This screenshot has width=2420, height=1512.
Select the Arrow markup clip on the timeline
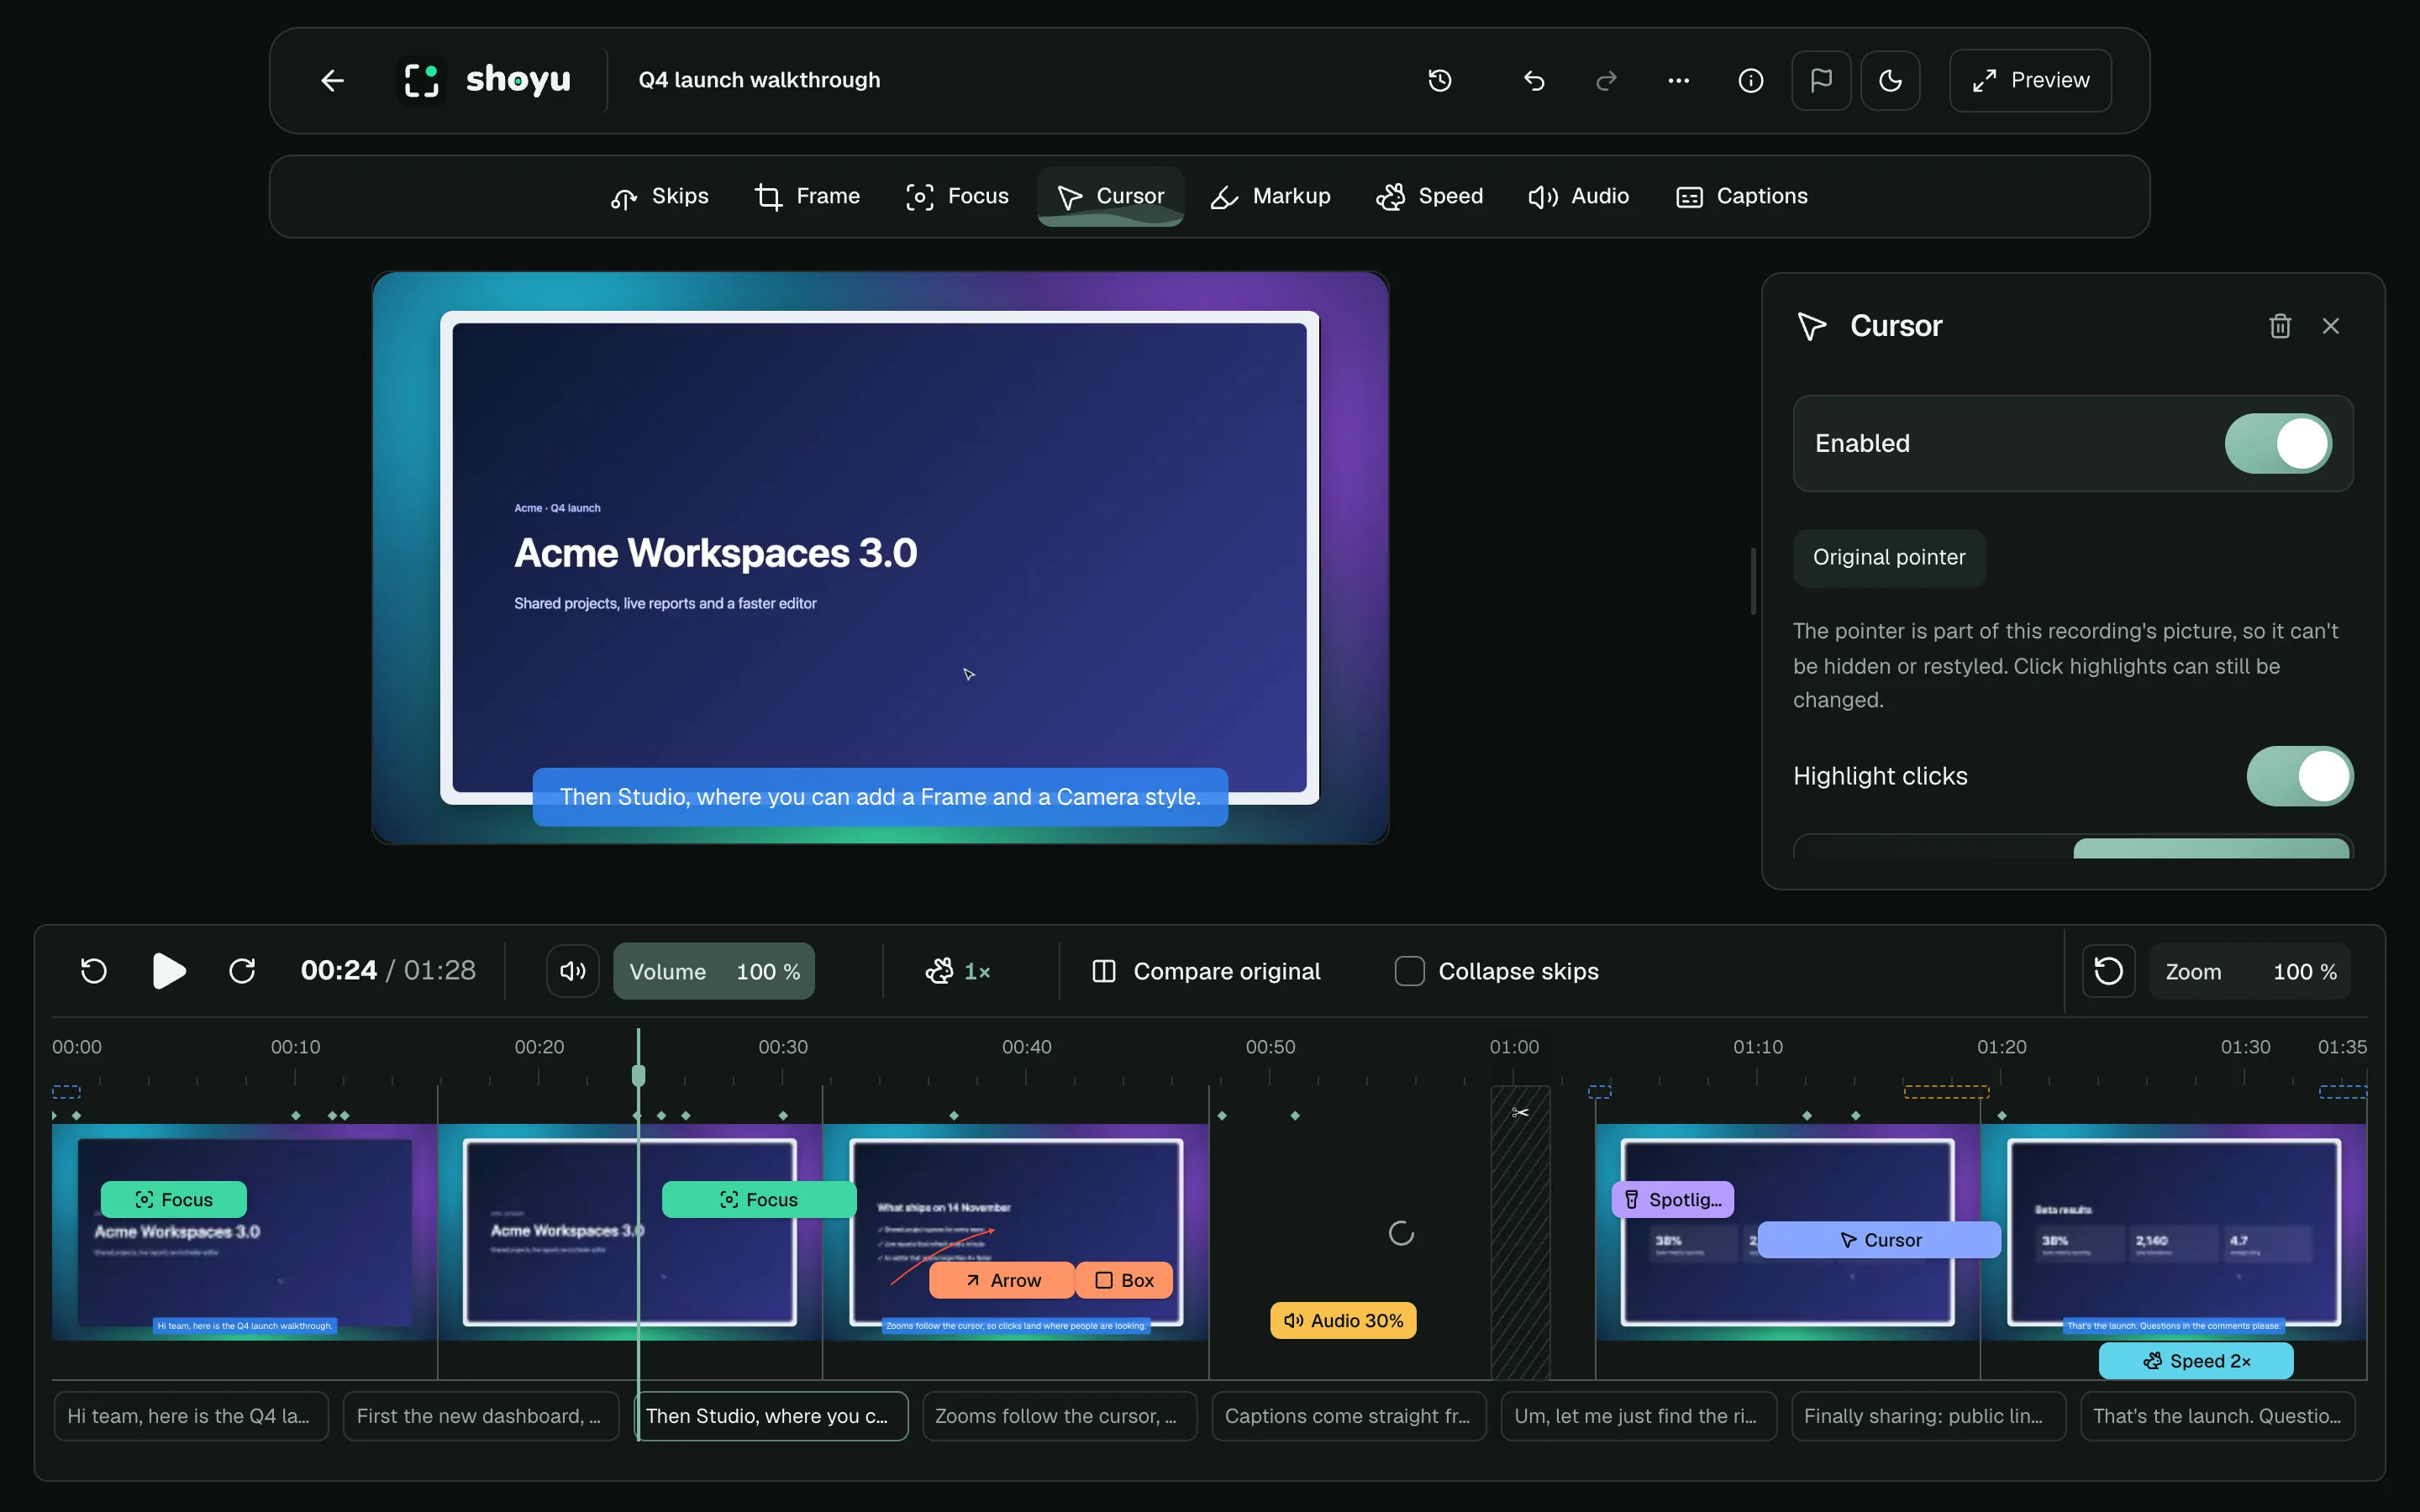click(x=1002, y=1280)
